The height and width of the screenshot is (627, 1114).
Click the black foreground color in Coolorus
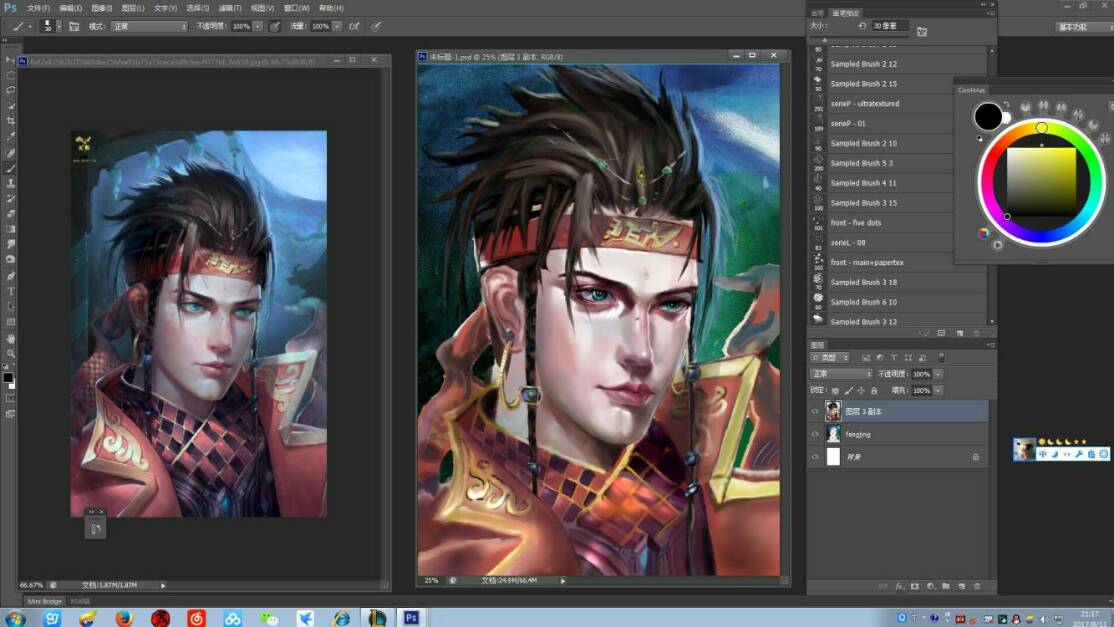coord(988,116)
